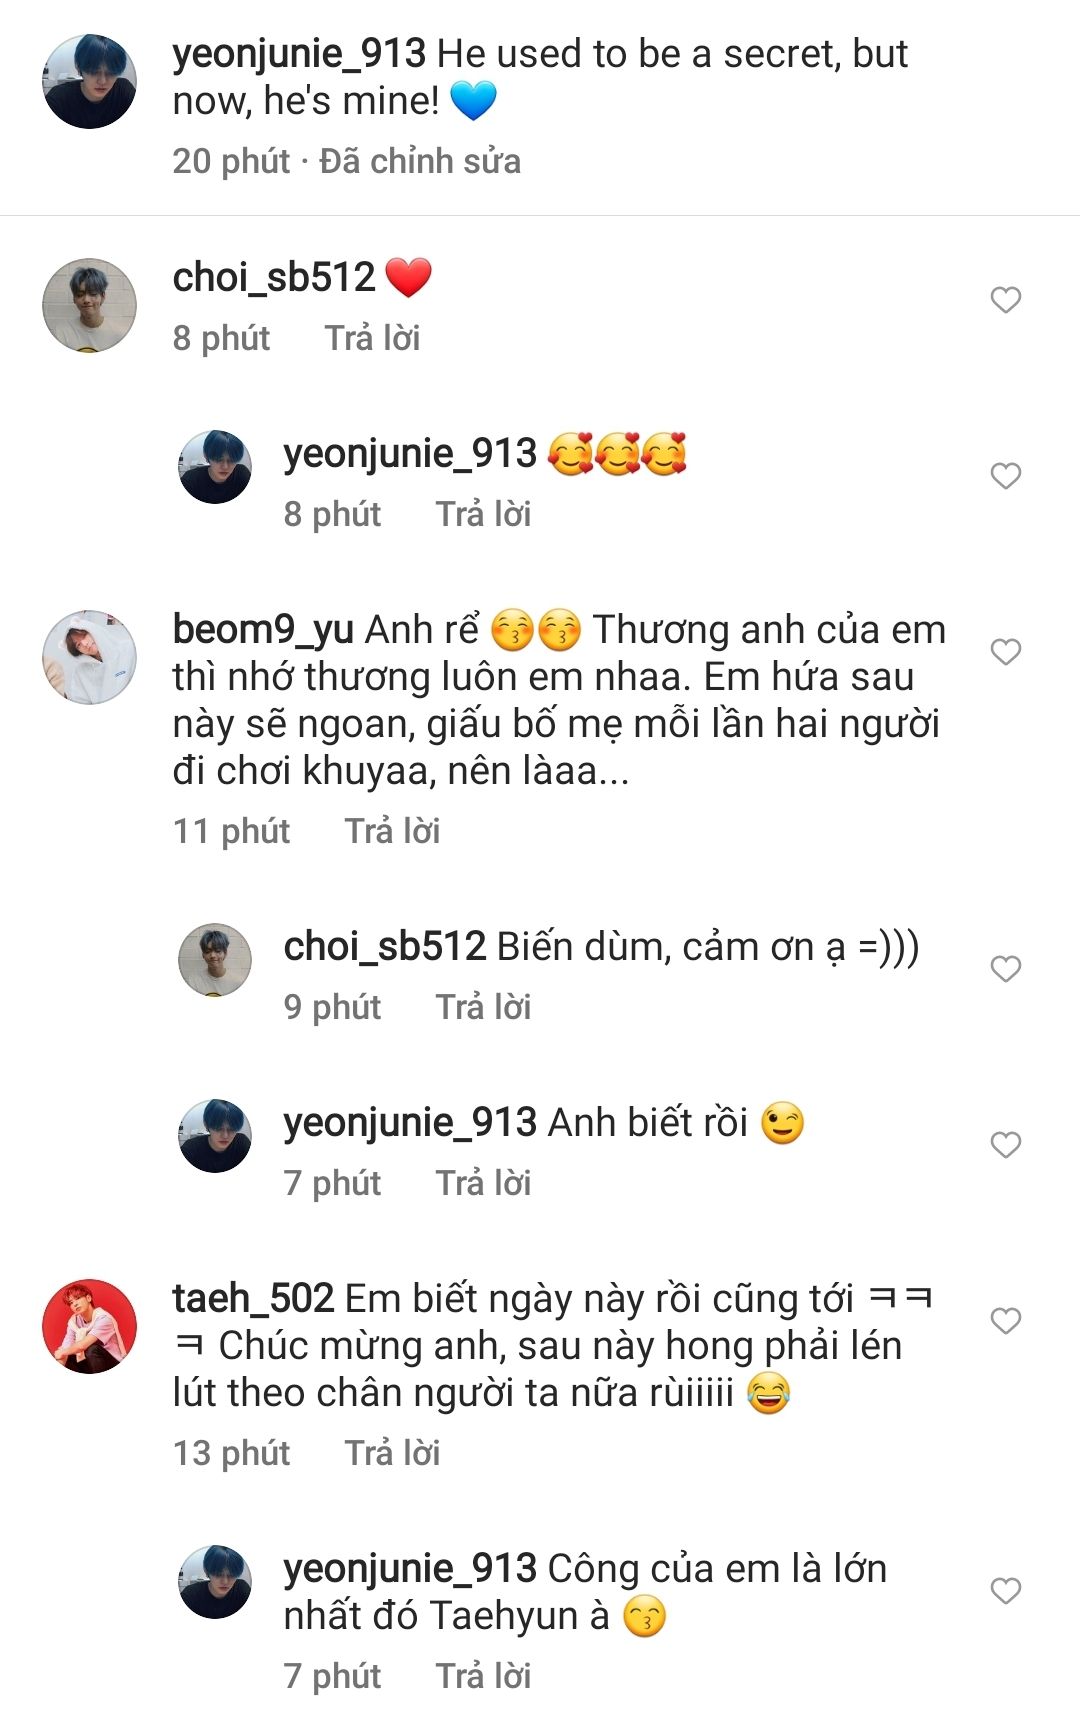Open yeonjunie_913's avatar on the caption

89,82
